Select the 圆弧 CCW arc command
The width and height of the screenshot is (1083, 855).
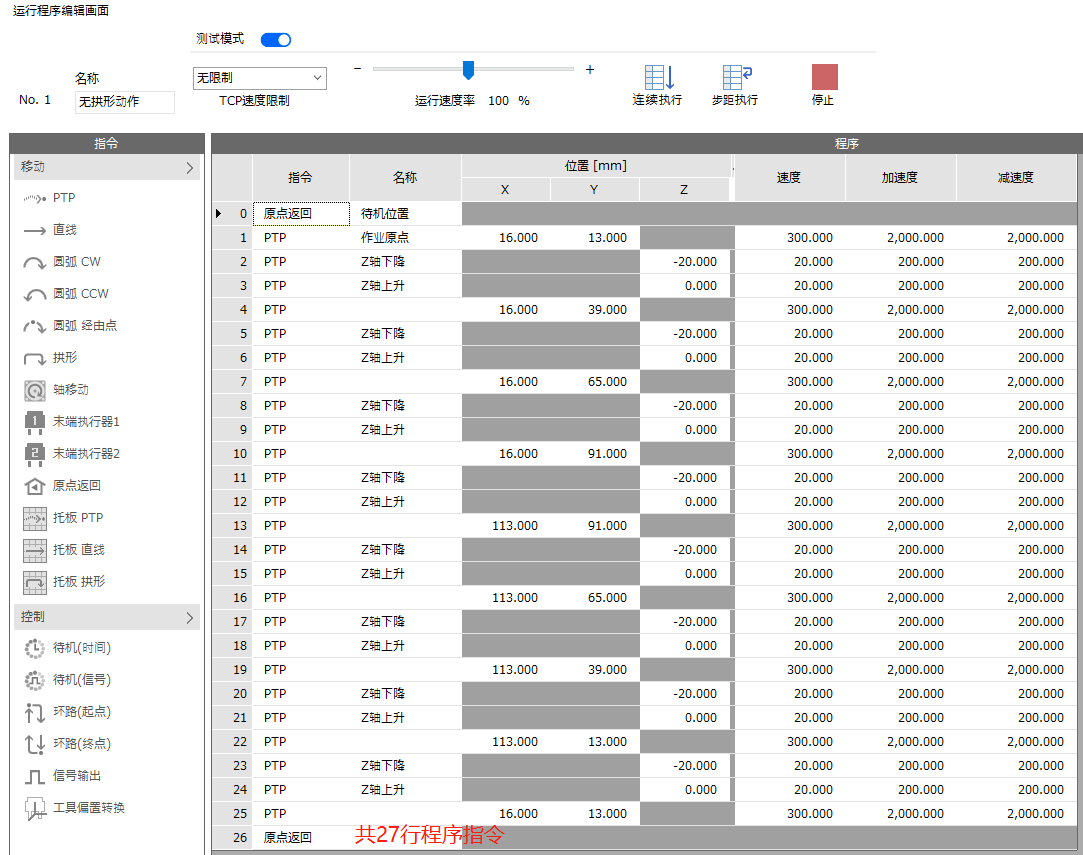(x=36, y=295)
